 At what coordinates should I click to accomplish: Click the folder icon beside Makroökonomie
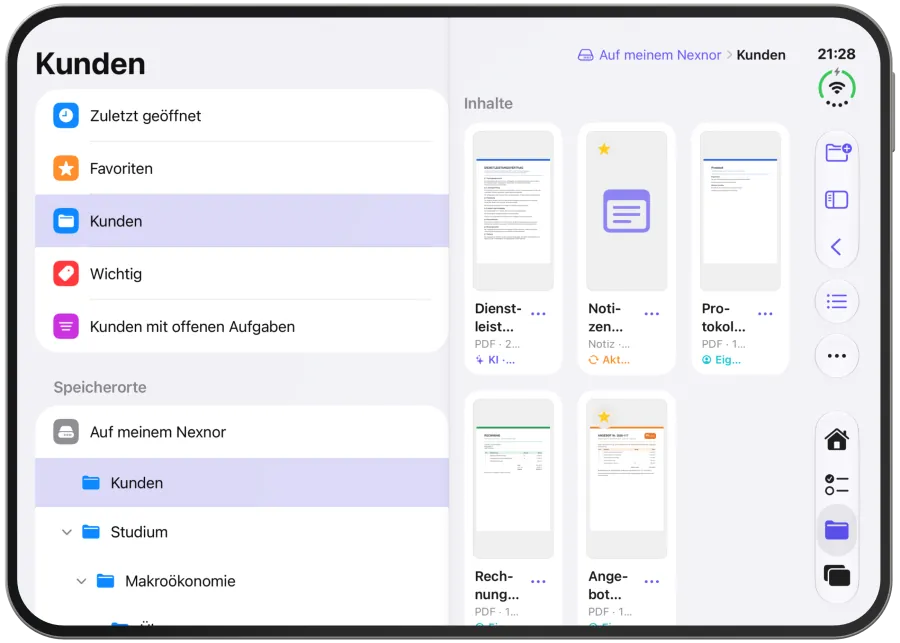pos(105,581)
